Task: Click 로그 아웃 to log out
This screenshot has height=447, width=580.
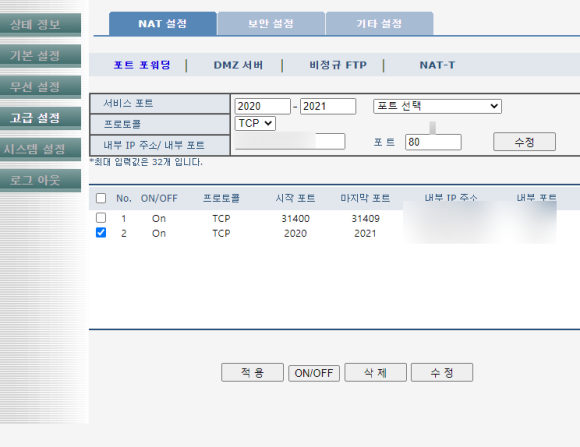Action: [40, 180]
